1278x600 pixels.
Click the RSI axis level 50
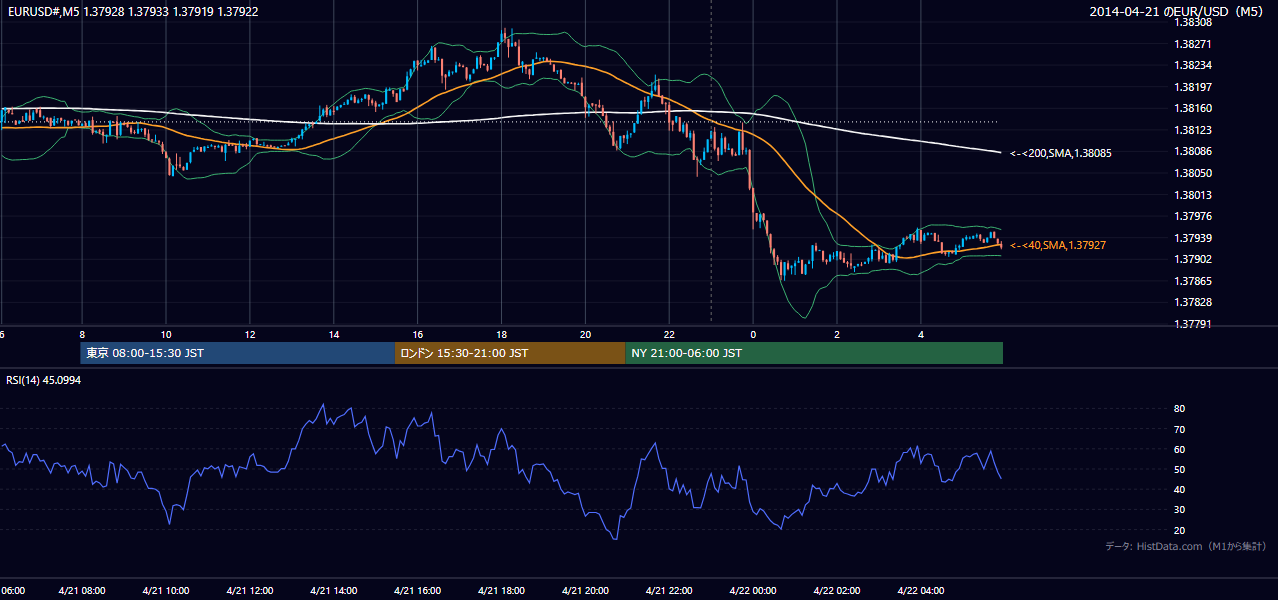[x=1179, y=469]
